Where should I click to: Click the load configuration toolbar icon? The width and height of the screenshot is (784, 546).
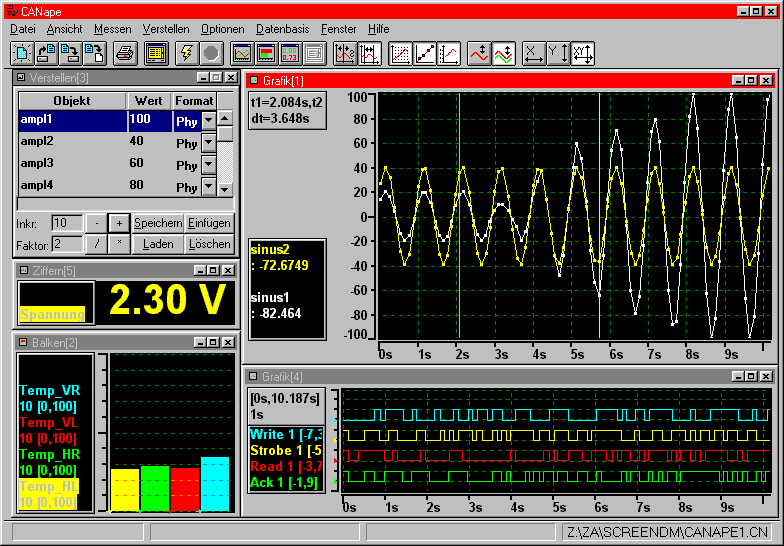click(46, 53)
